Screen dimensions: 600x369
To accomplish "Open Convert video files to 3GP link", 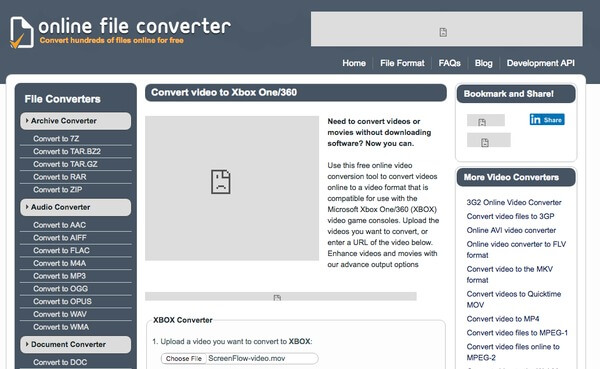I will 510,216.
